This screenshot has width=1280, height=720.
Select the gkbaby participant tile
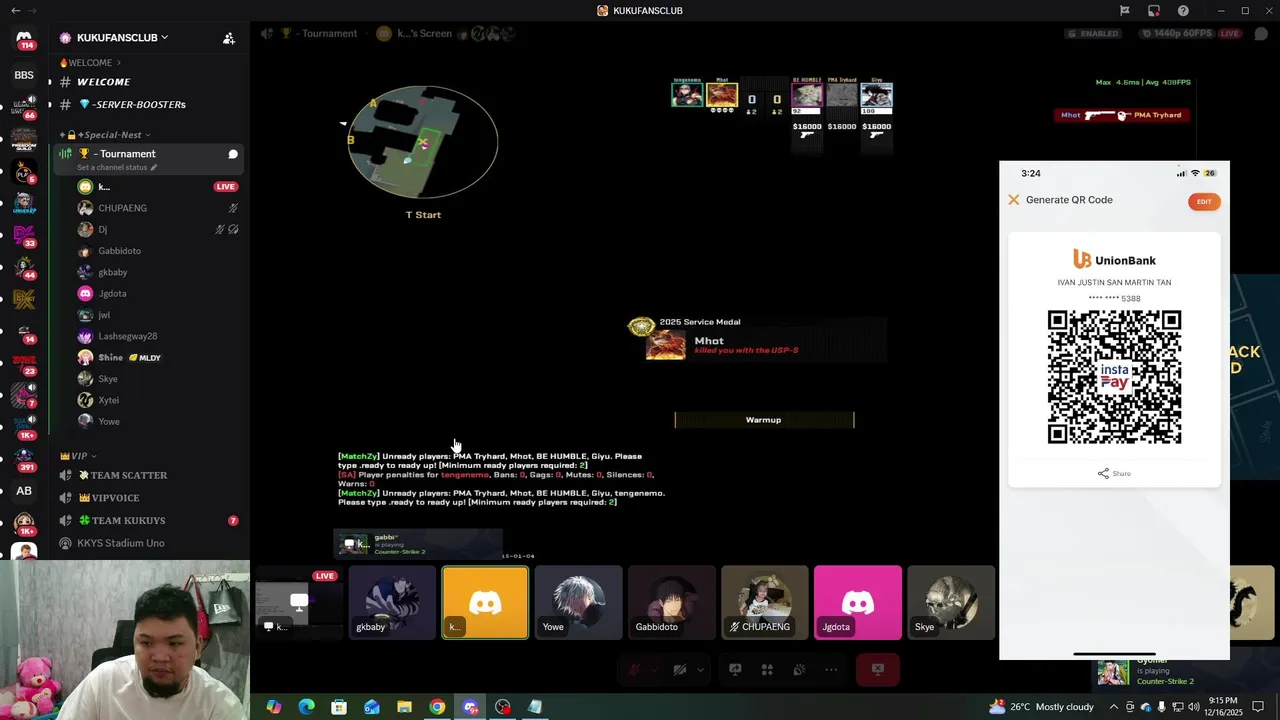pyautogui.click(x=392, y=602)
